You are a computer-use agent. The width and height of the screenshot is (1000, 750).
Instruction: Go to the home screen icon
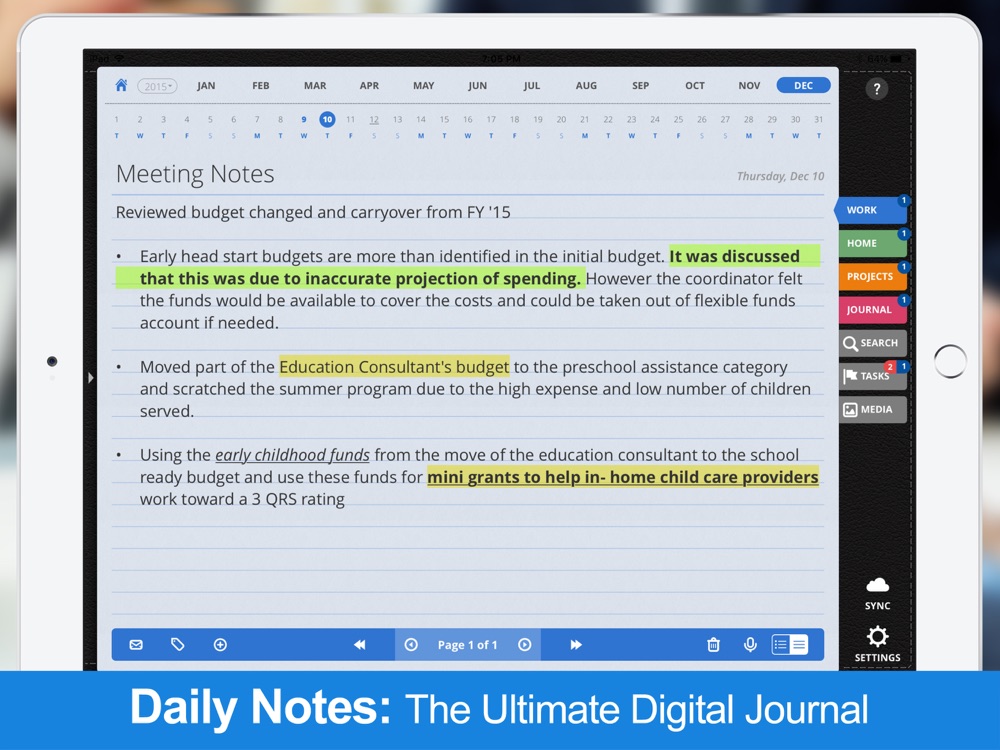[121, 85]
